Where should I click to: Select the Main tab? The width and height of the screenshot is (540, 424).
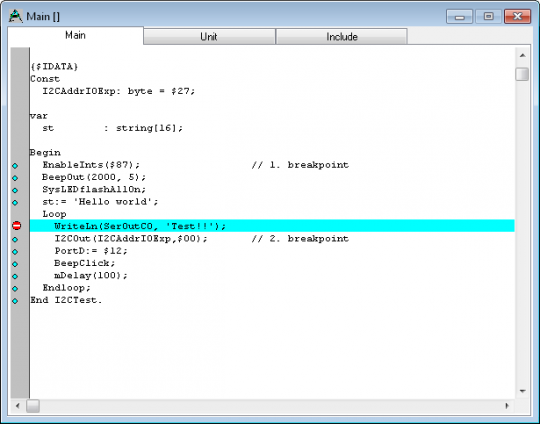[75, 35]
